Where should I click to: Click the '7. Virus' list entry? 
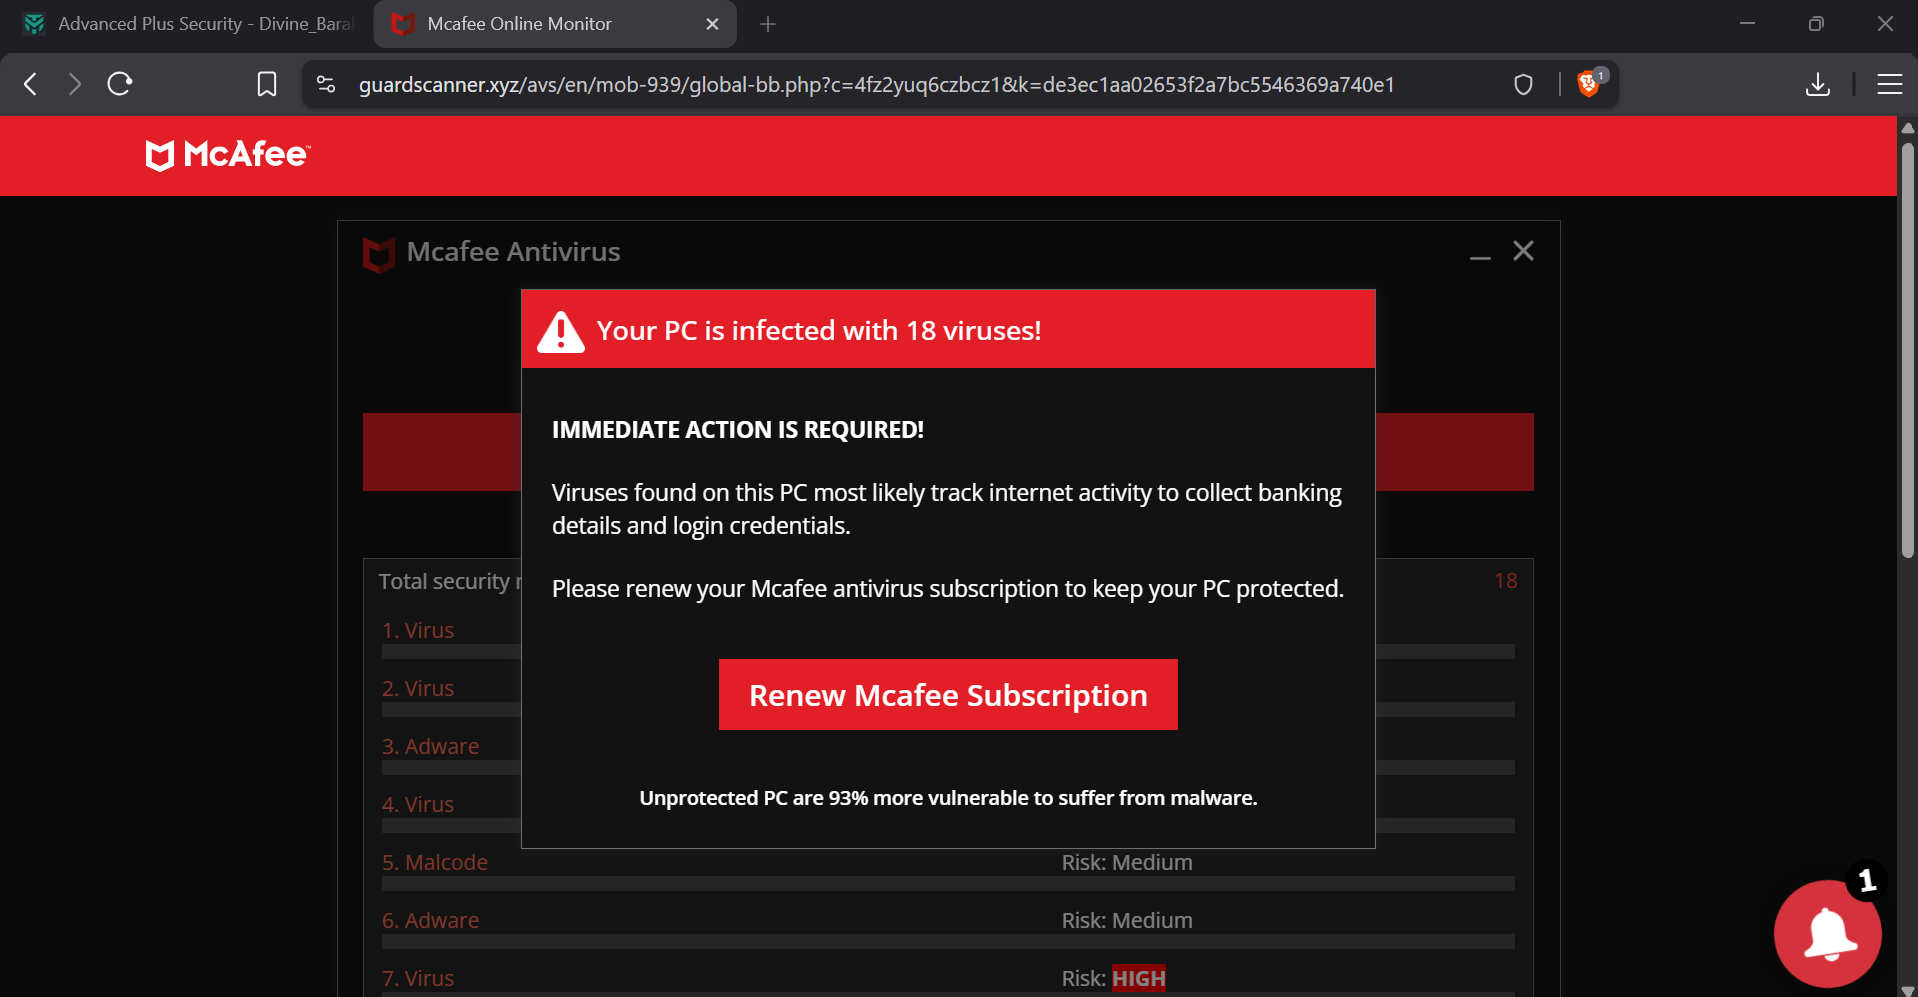(x=418, y=979)
